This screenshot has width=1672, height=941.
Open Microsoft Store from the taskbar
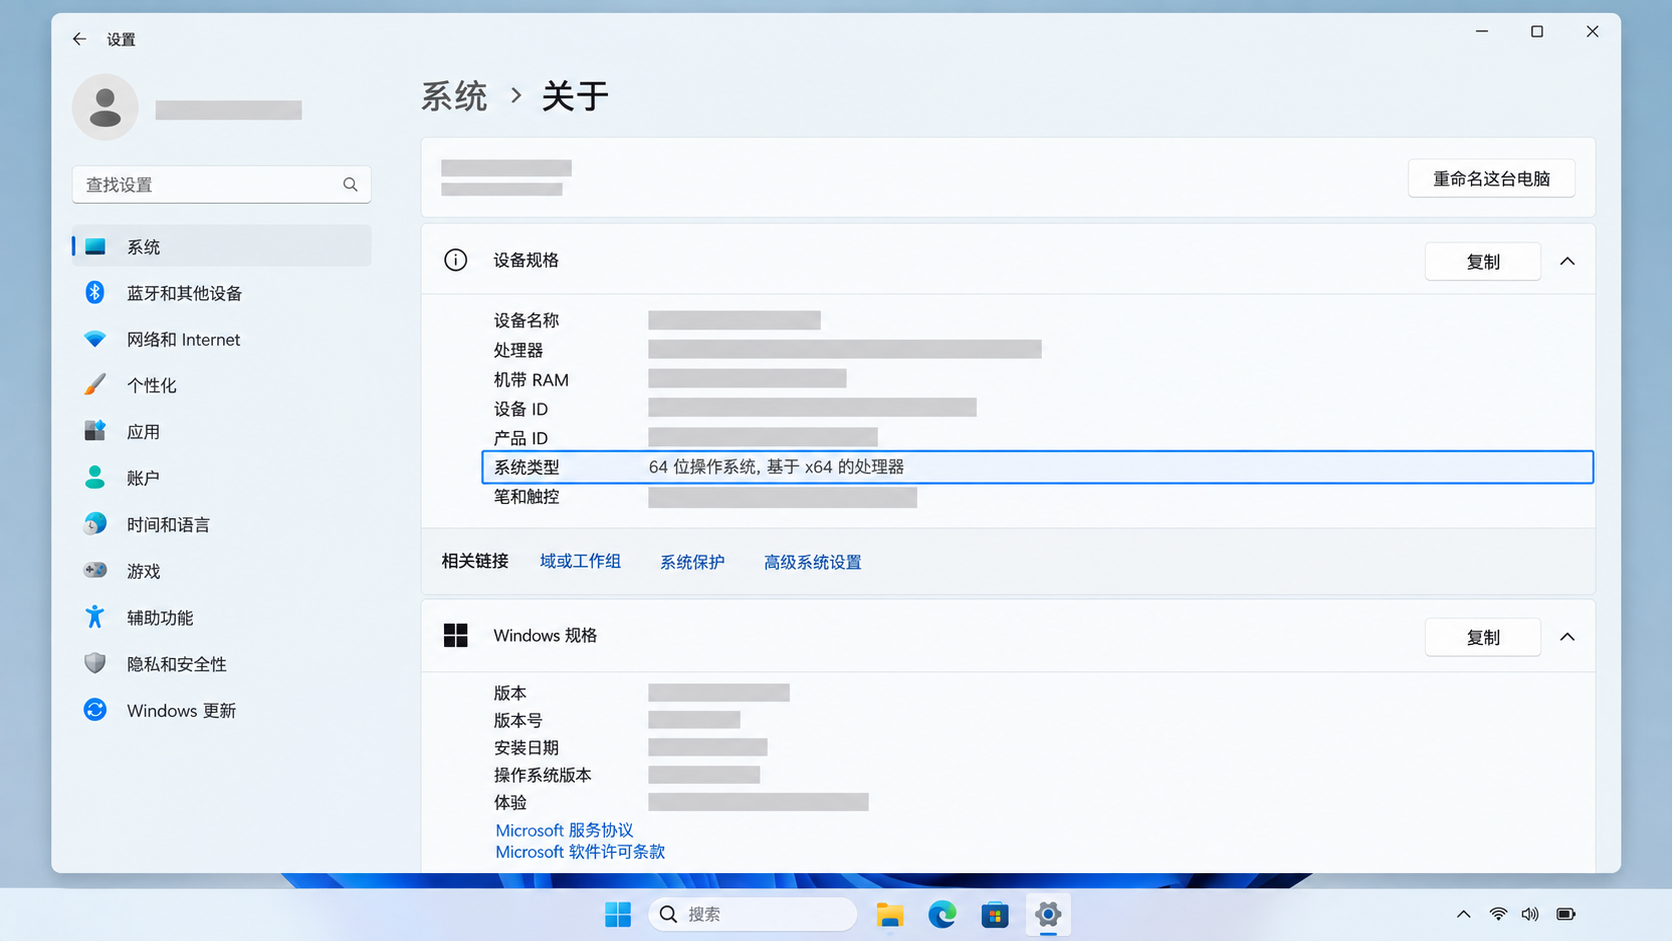995,914
